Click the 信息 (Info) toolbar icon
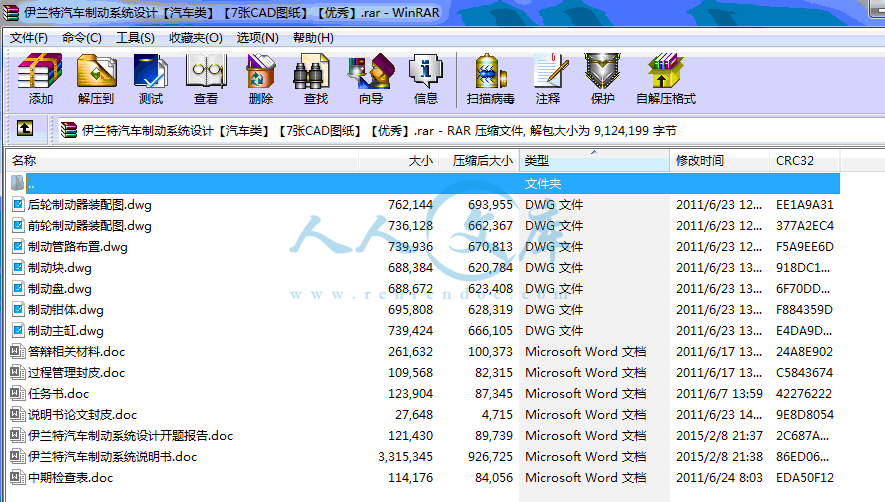 (426, 71)
